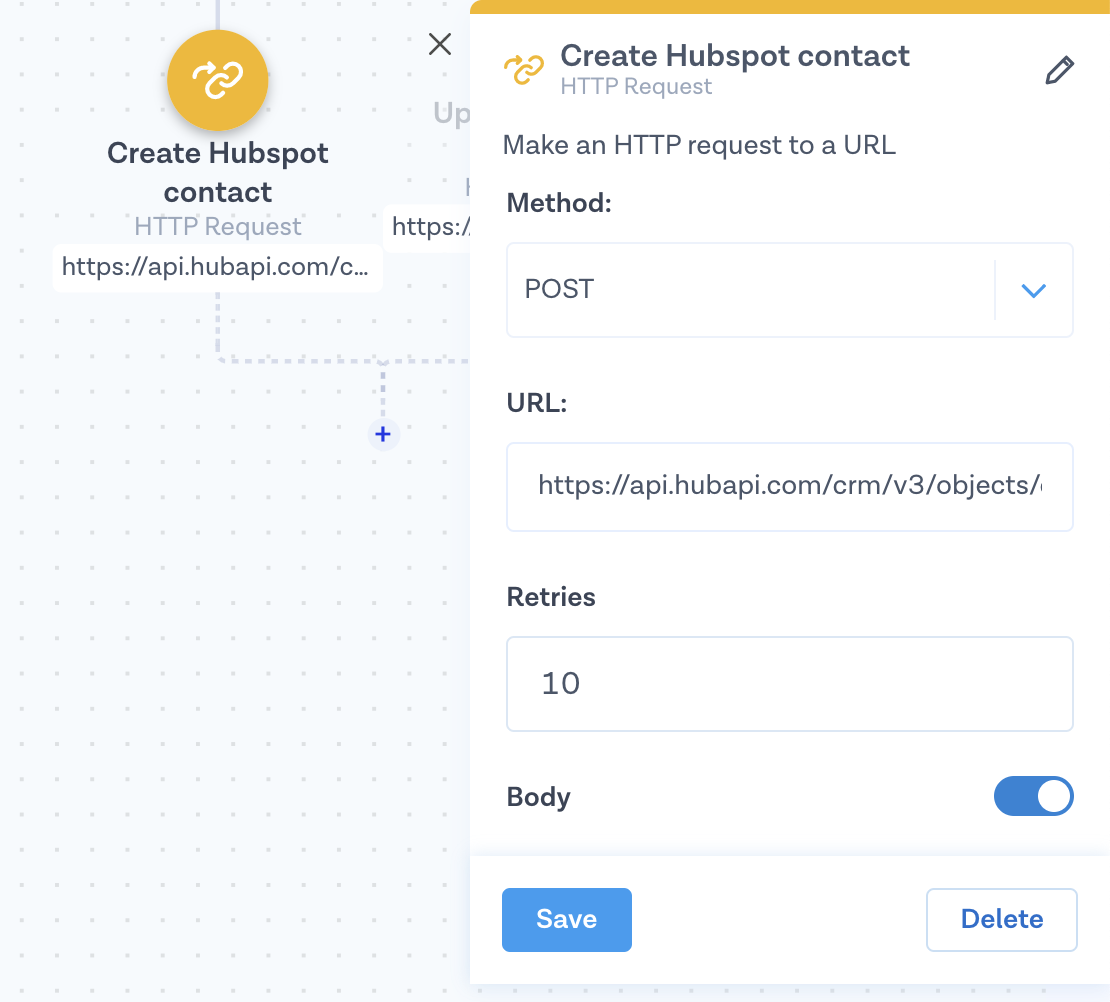Click the Retries field showing 10
The height and width of the screenshot is (1002, 1110).
pyautogui.click(x=789, y=684)
